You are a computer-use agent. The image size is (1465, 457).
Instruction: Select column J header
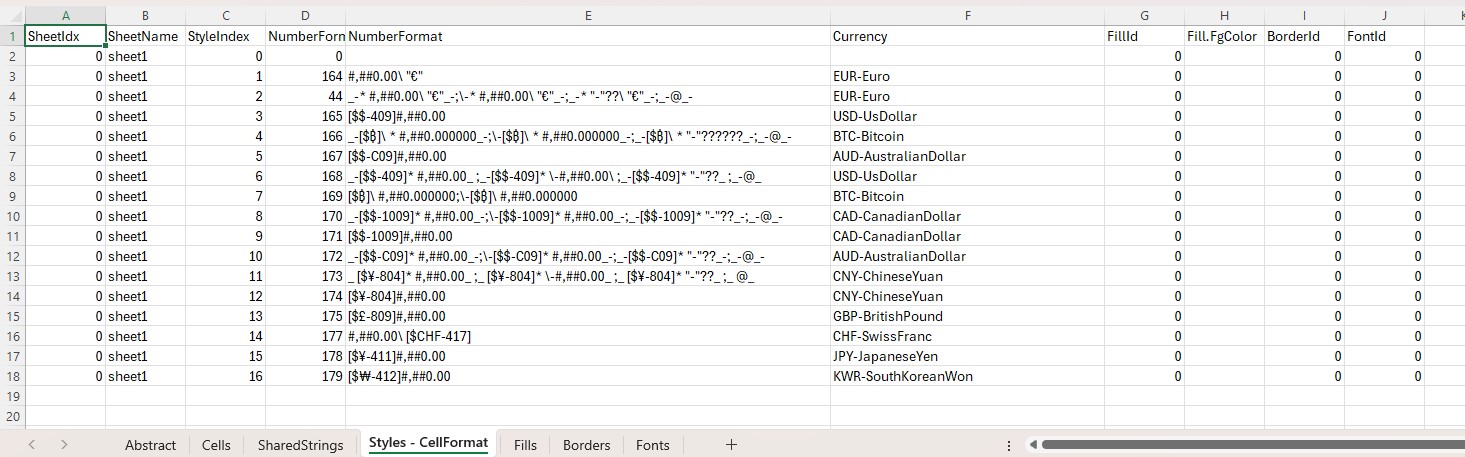click(x=1384, y=15)
